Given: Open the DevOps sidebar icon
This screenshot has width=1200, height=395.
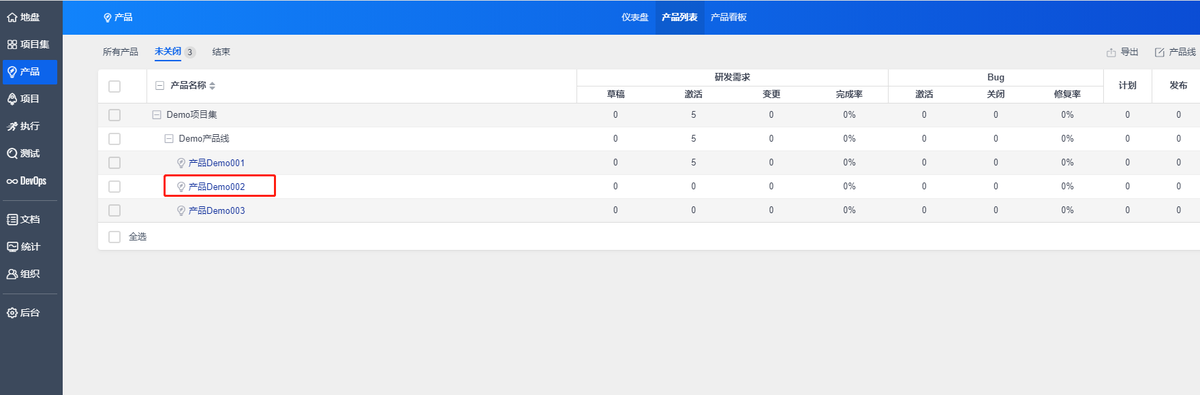Looking at the screenshot, I should [x=12, y=181].
